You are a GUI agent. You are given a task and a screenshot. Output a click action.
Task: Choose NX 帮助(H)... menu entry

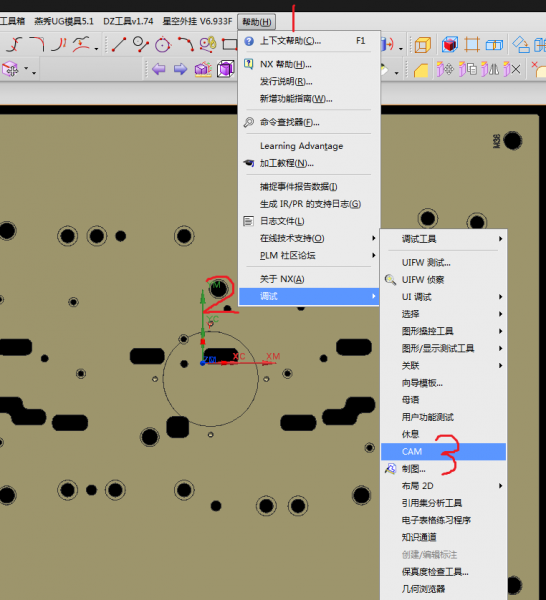pos(309,64)
